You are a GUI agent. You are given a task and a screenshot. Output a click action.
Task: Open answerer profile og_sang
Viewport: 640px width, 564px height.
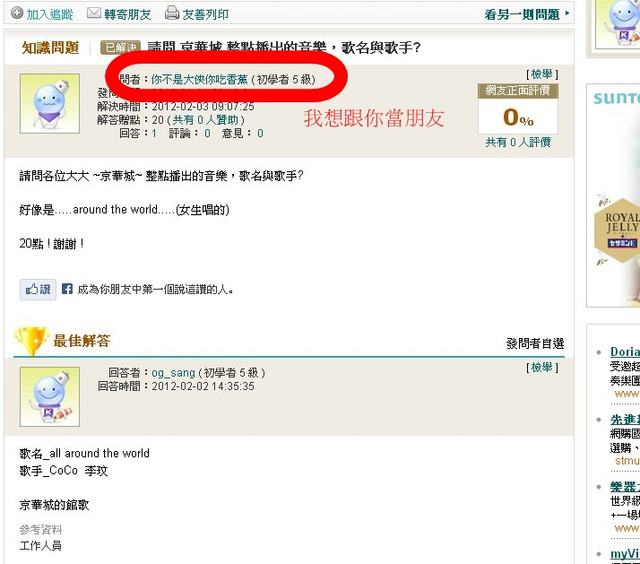coord(173,373)
